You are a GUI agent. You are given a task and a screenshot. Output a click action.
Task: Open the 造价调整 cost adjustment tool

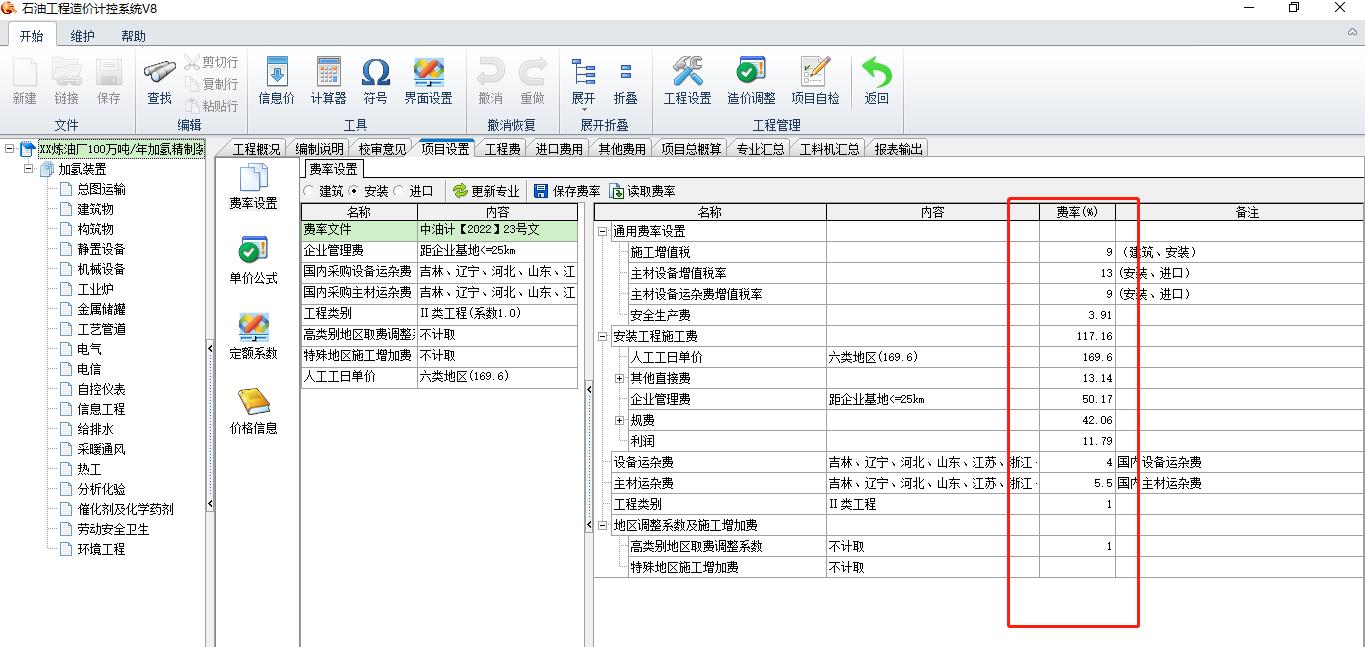point(751,80)
